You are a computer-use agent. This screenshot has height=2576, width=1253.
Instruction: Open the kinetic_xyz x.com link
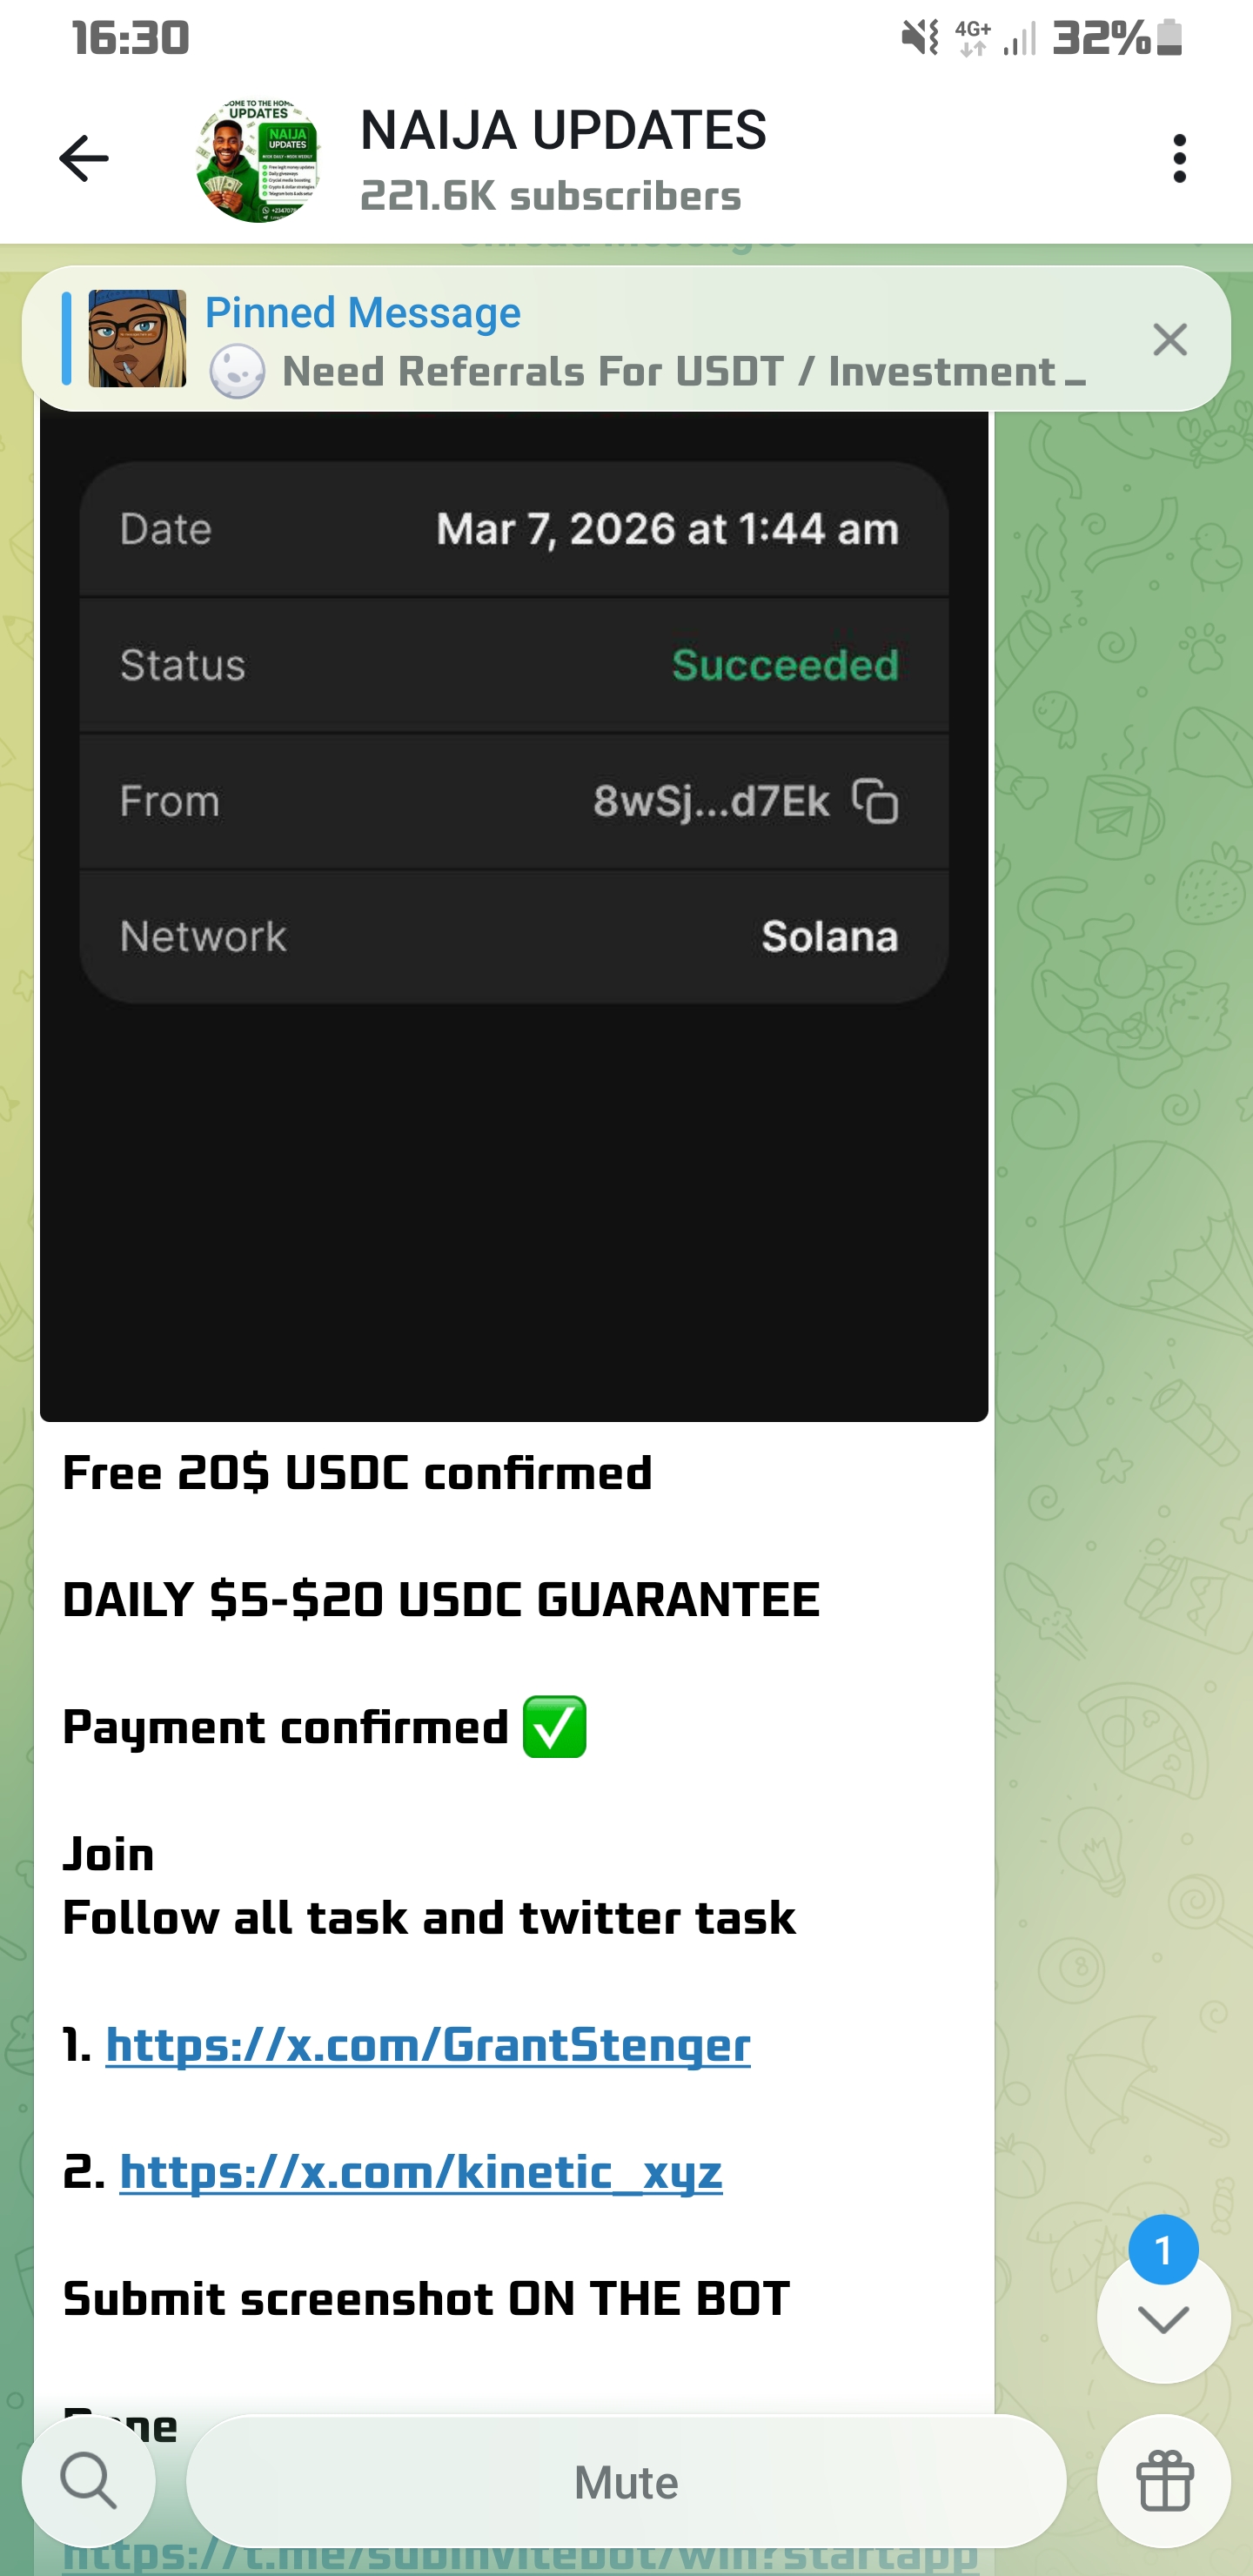pyautogui.click(x=420, y=2172)
